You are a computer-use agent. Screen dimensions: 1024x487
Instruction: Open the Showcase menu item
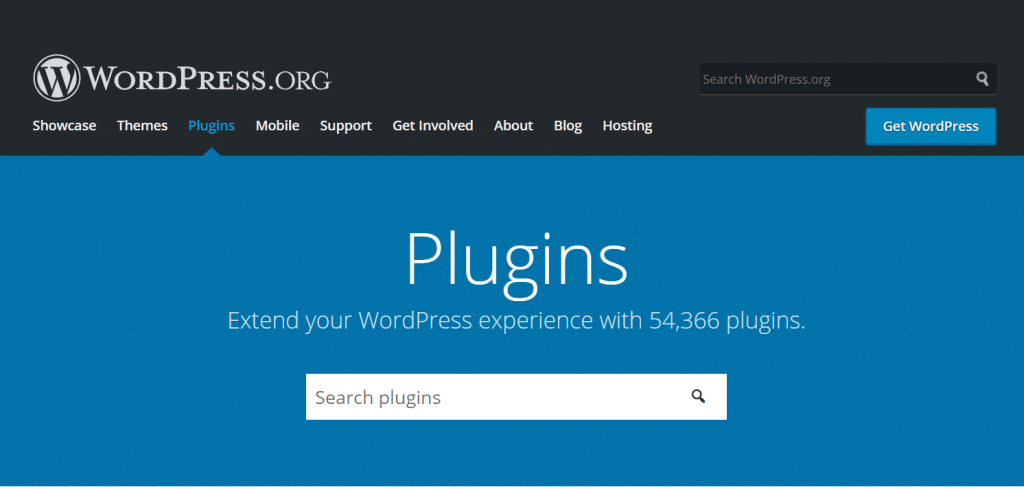[x=64, y=125]
